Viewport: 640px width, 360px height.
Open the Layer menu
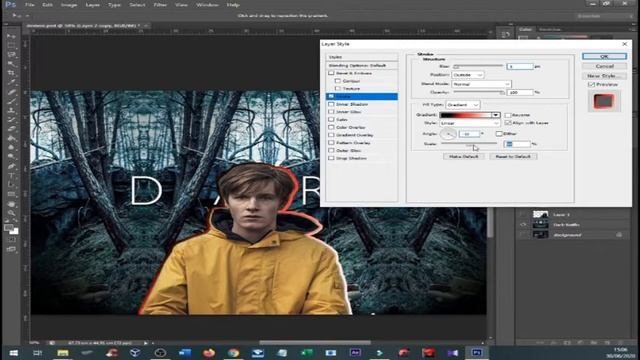(x=93, y=5)
